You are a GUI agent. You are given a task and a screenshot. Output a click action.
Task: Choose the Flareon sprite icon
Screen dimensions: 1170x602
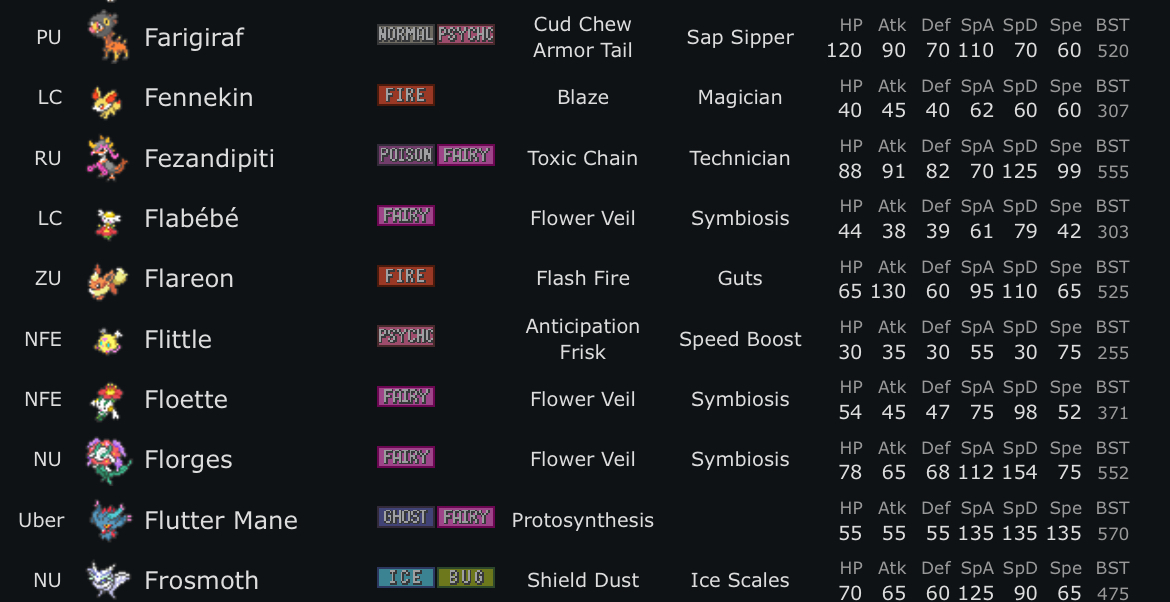click(x=106, y=279)
